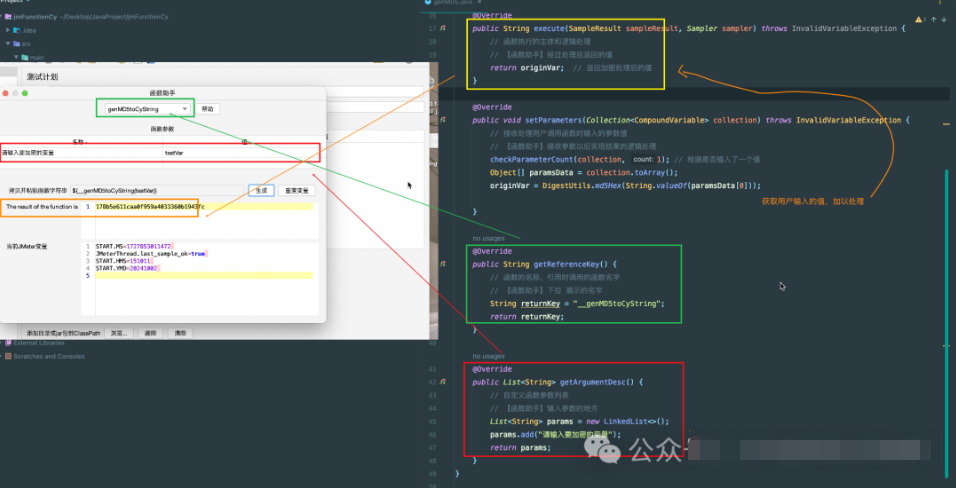Click the params.add code line

[x=555, y=435]
